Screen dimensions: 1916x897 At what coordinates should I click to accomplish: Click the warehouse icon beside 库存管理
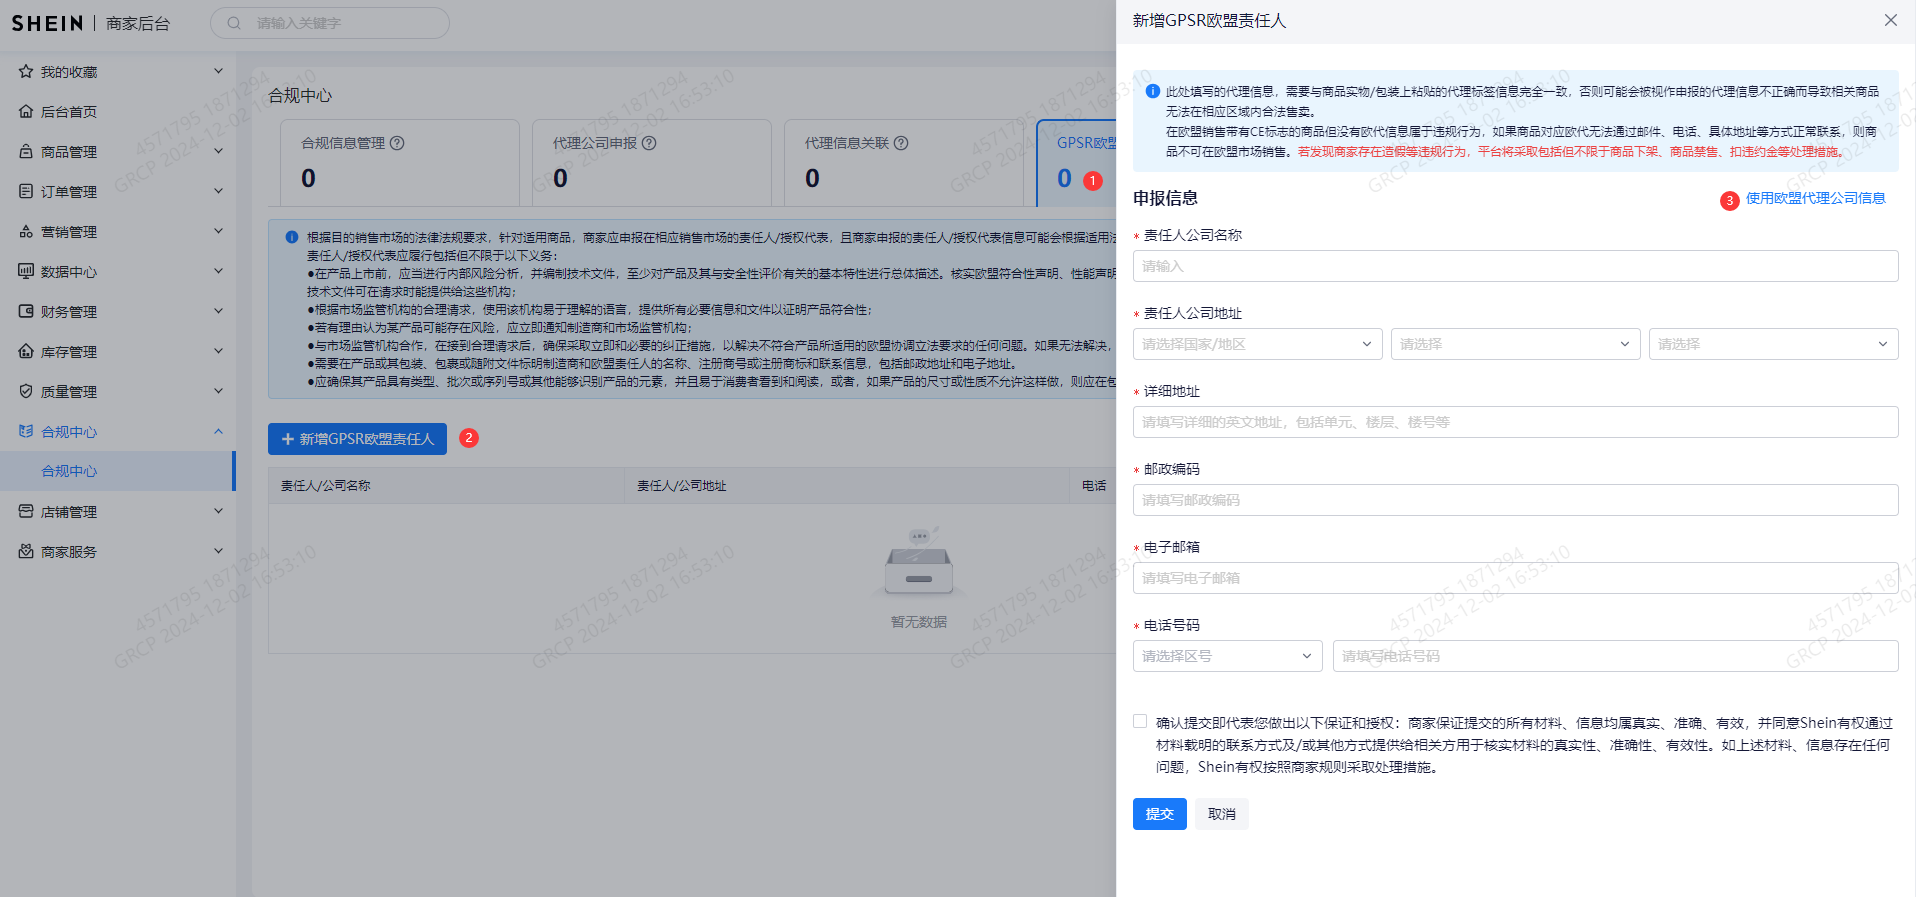click(26, 351)
